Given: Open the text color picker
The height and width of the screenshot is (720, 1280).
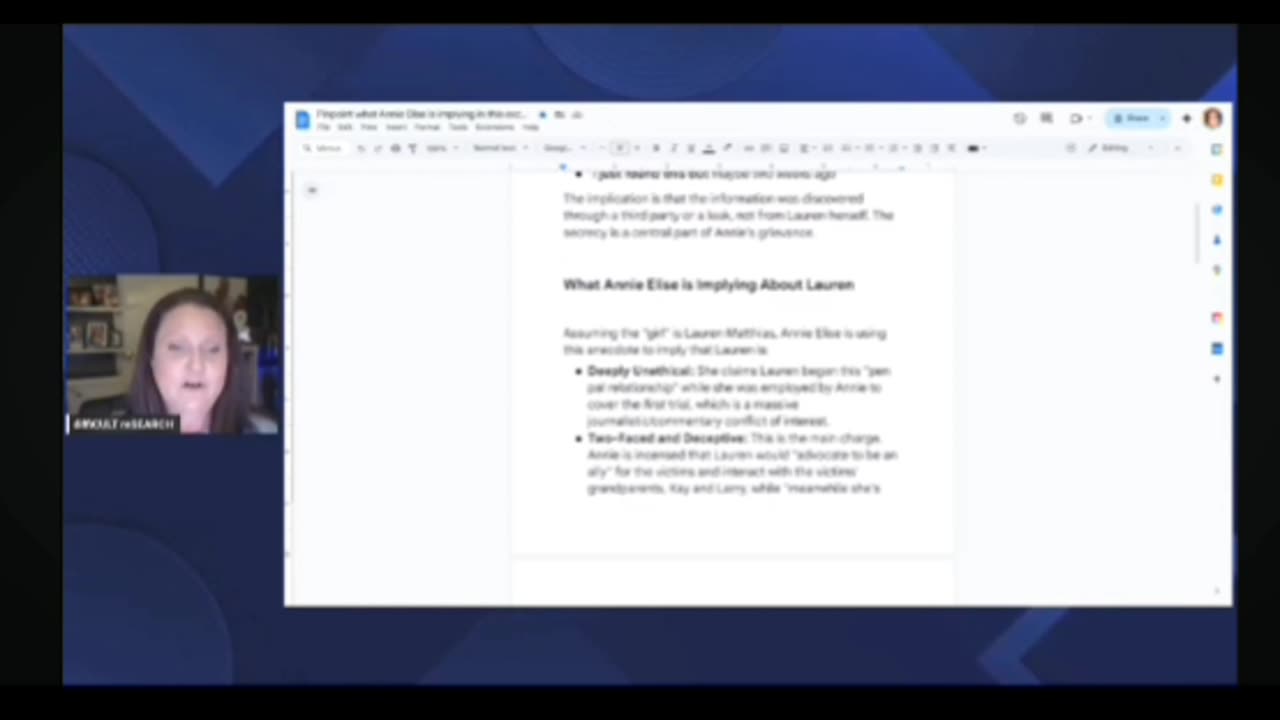Looking at the screenshot, I should click(x=708, y=148).
